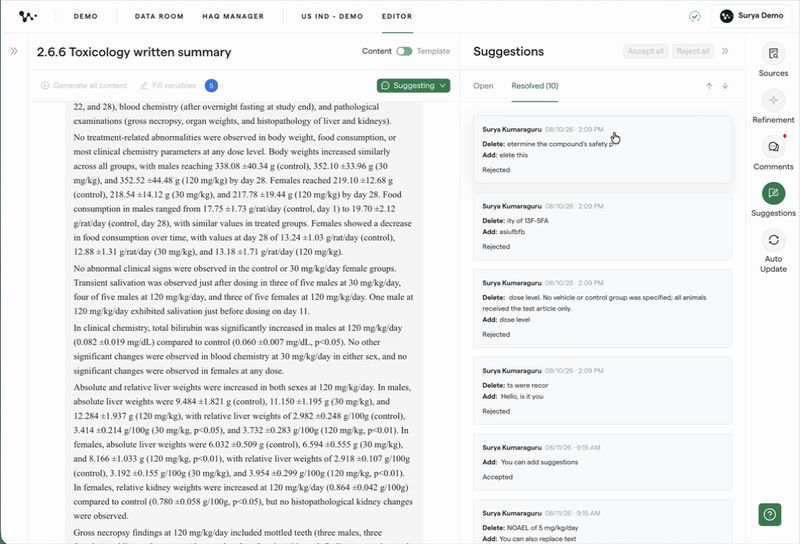Open the green help button

tap(770, 514)
